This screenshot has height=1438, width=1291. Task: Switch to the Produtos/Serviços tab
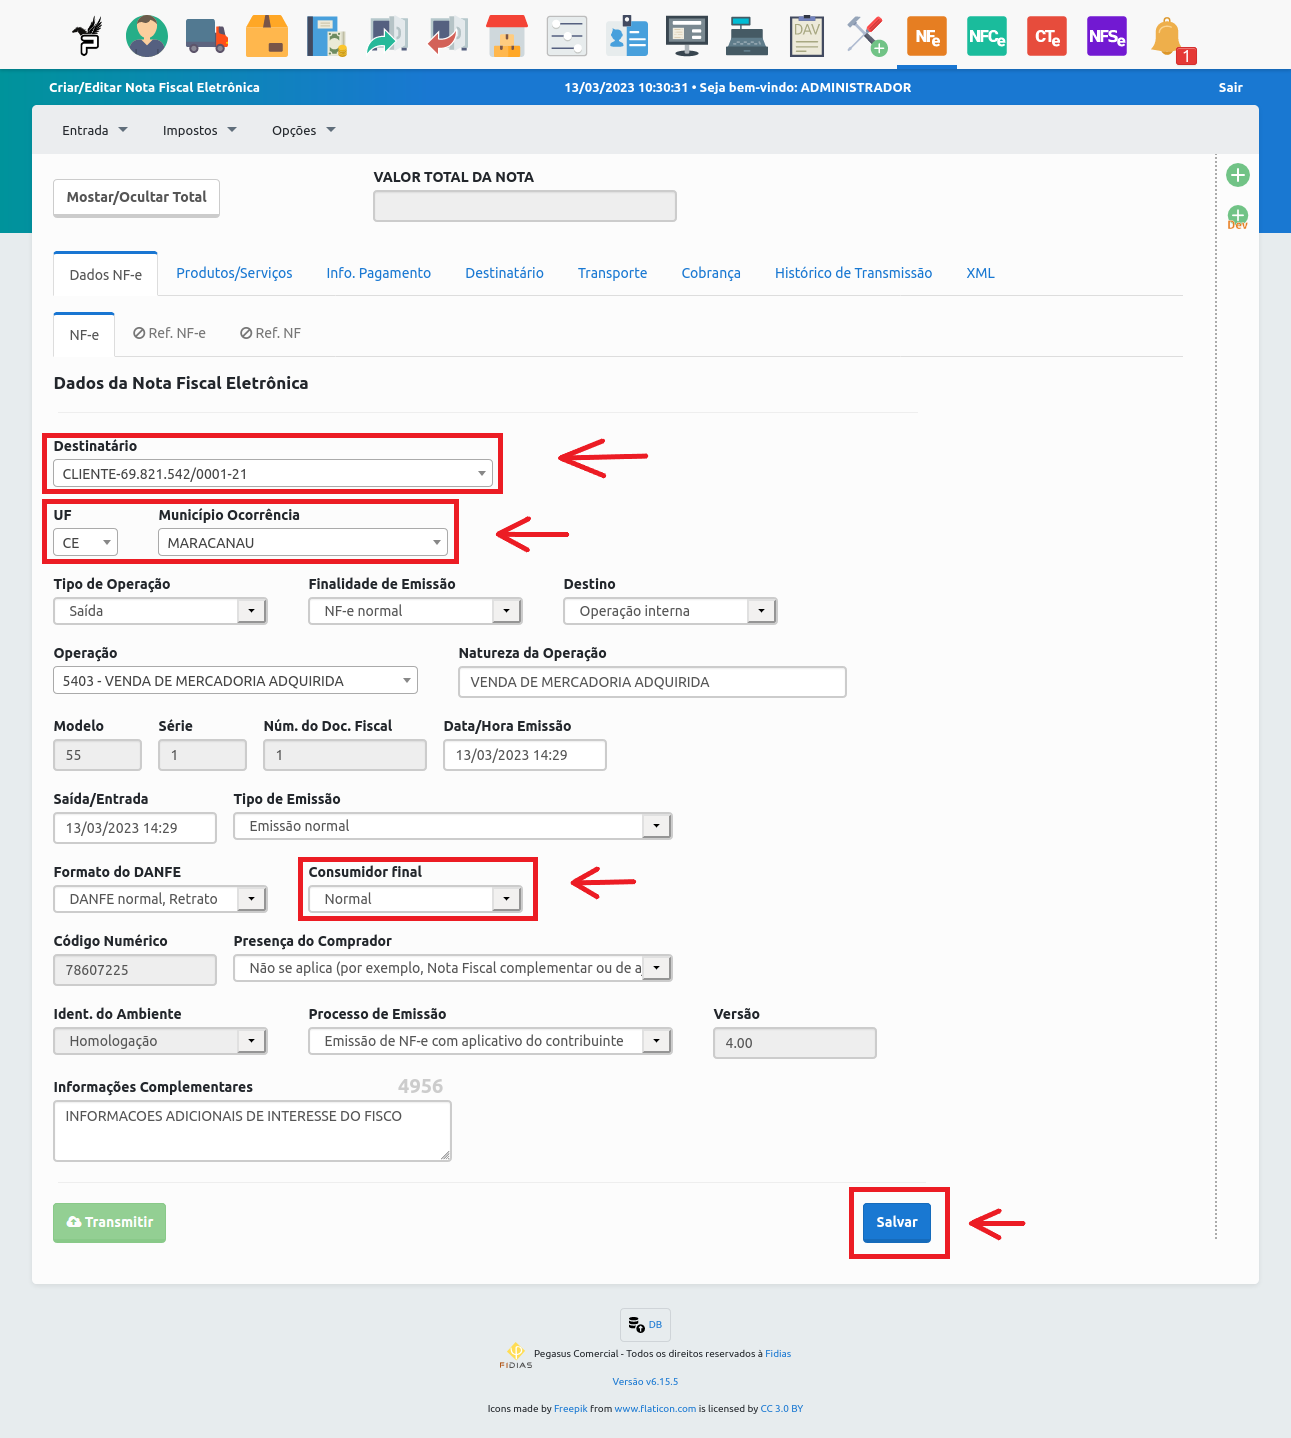pos(234,273)
